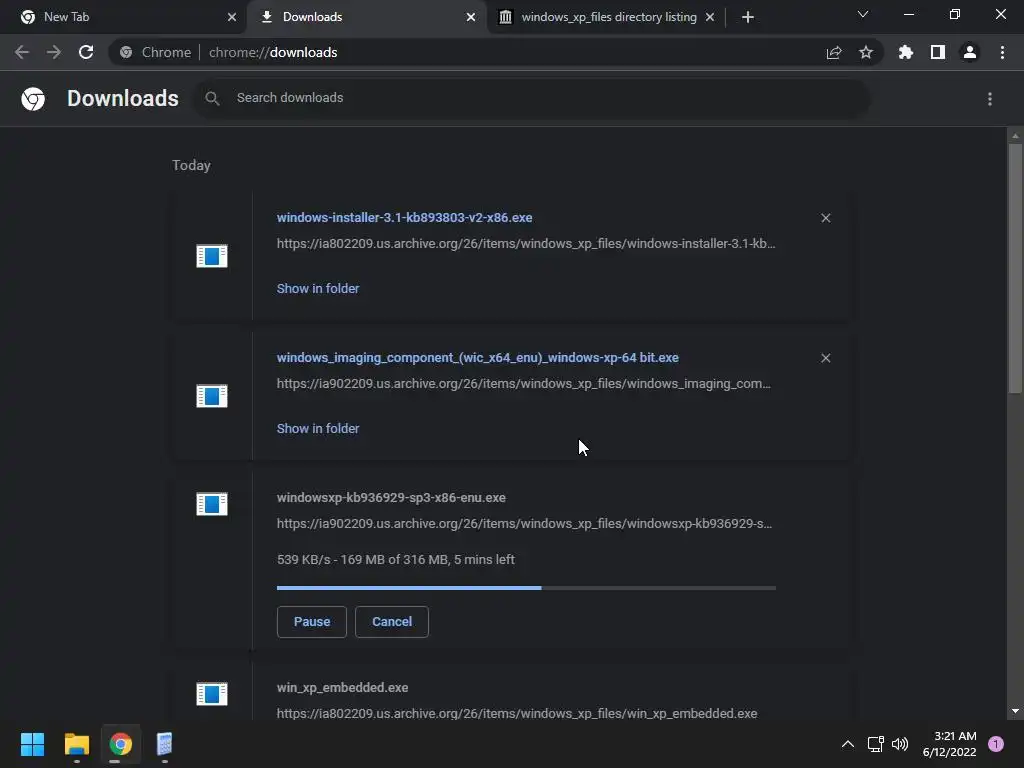Image resolution: width=1024 pixels, height=768 pixels.
Task: Pause the windowsxp-kb936929 download
Action: pyautogui.click(x=312, y=622)
